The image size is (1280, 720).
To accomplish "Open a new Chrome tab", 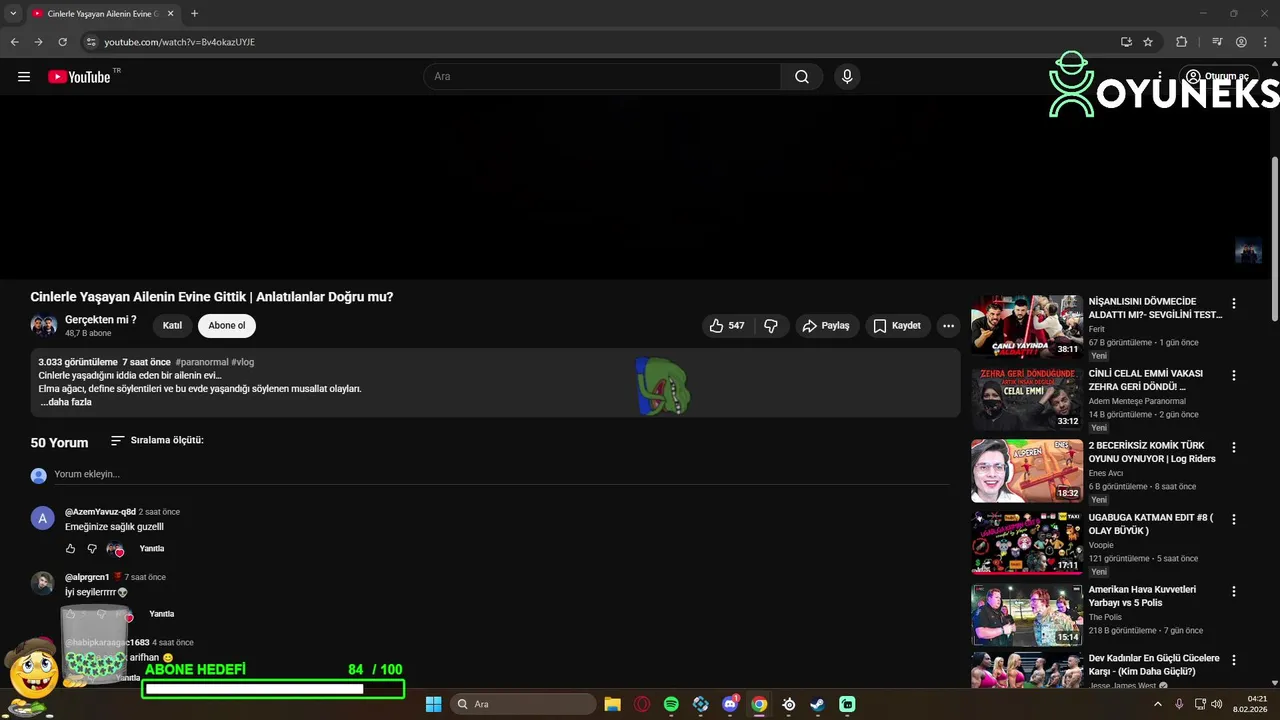I will click(x=194, y=14).
